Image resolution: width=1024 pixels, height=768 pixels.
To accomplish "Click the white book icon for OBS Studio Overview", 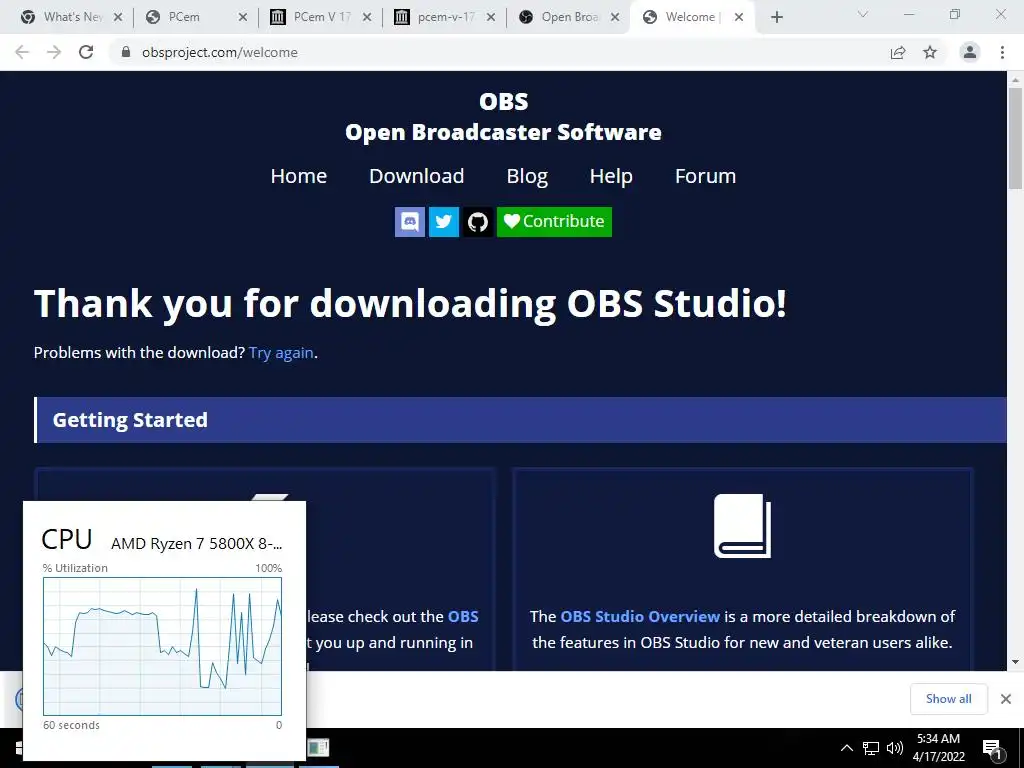I will coord(743,526).
